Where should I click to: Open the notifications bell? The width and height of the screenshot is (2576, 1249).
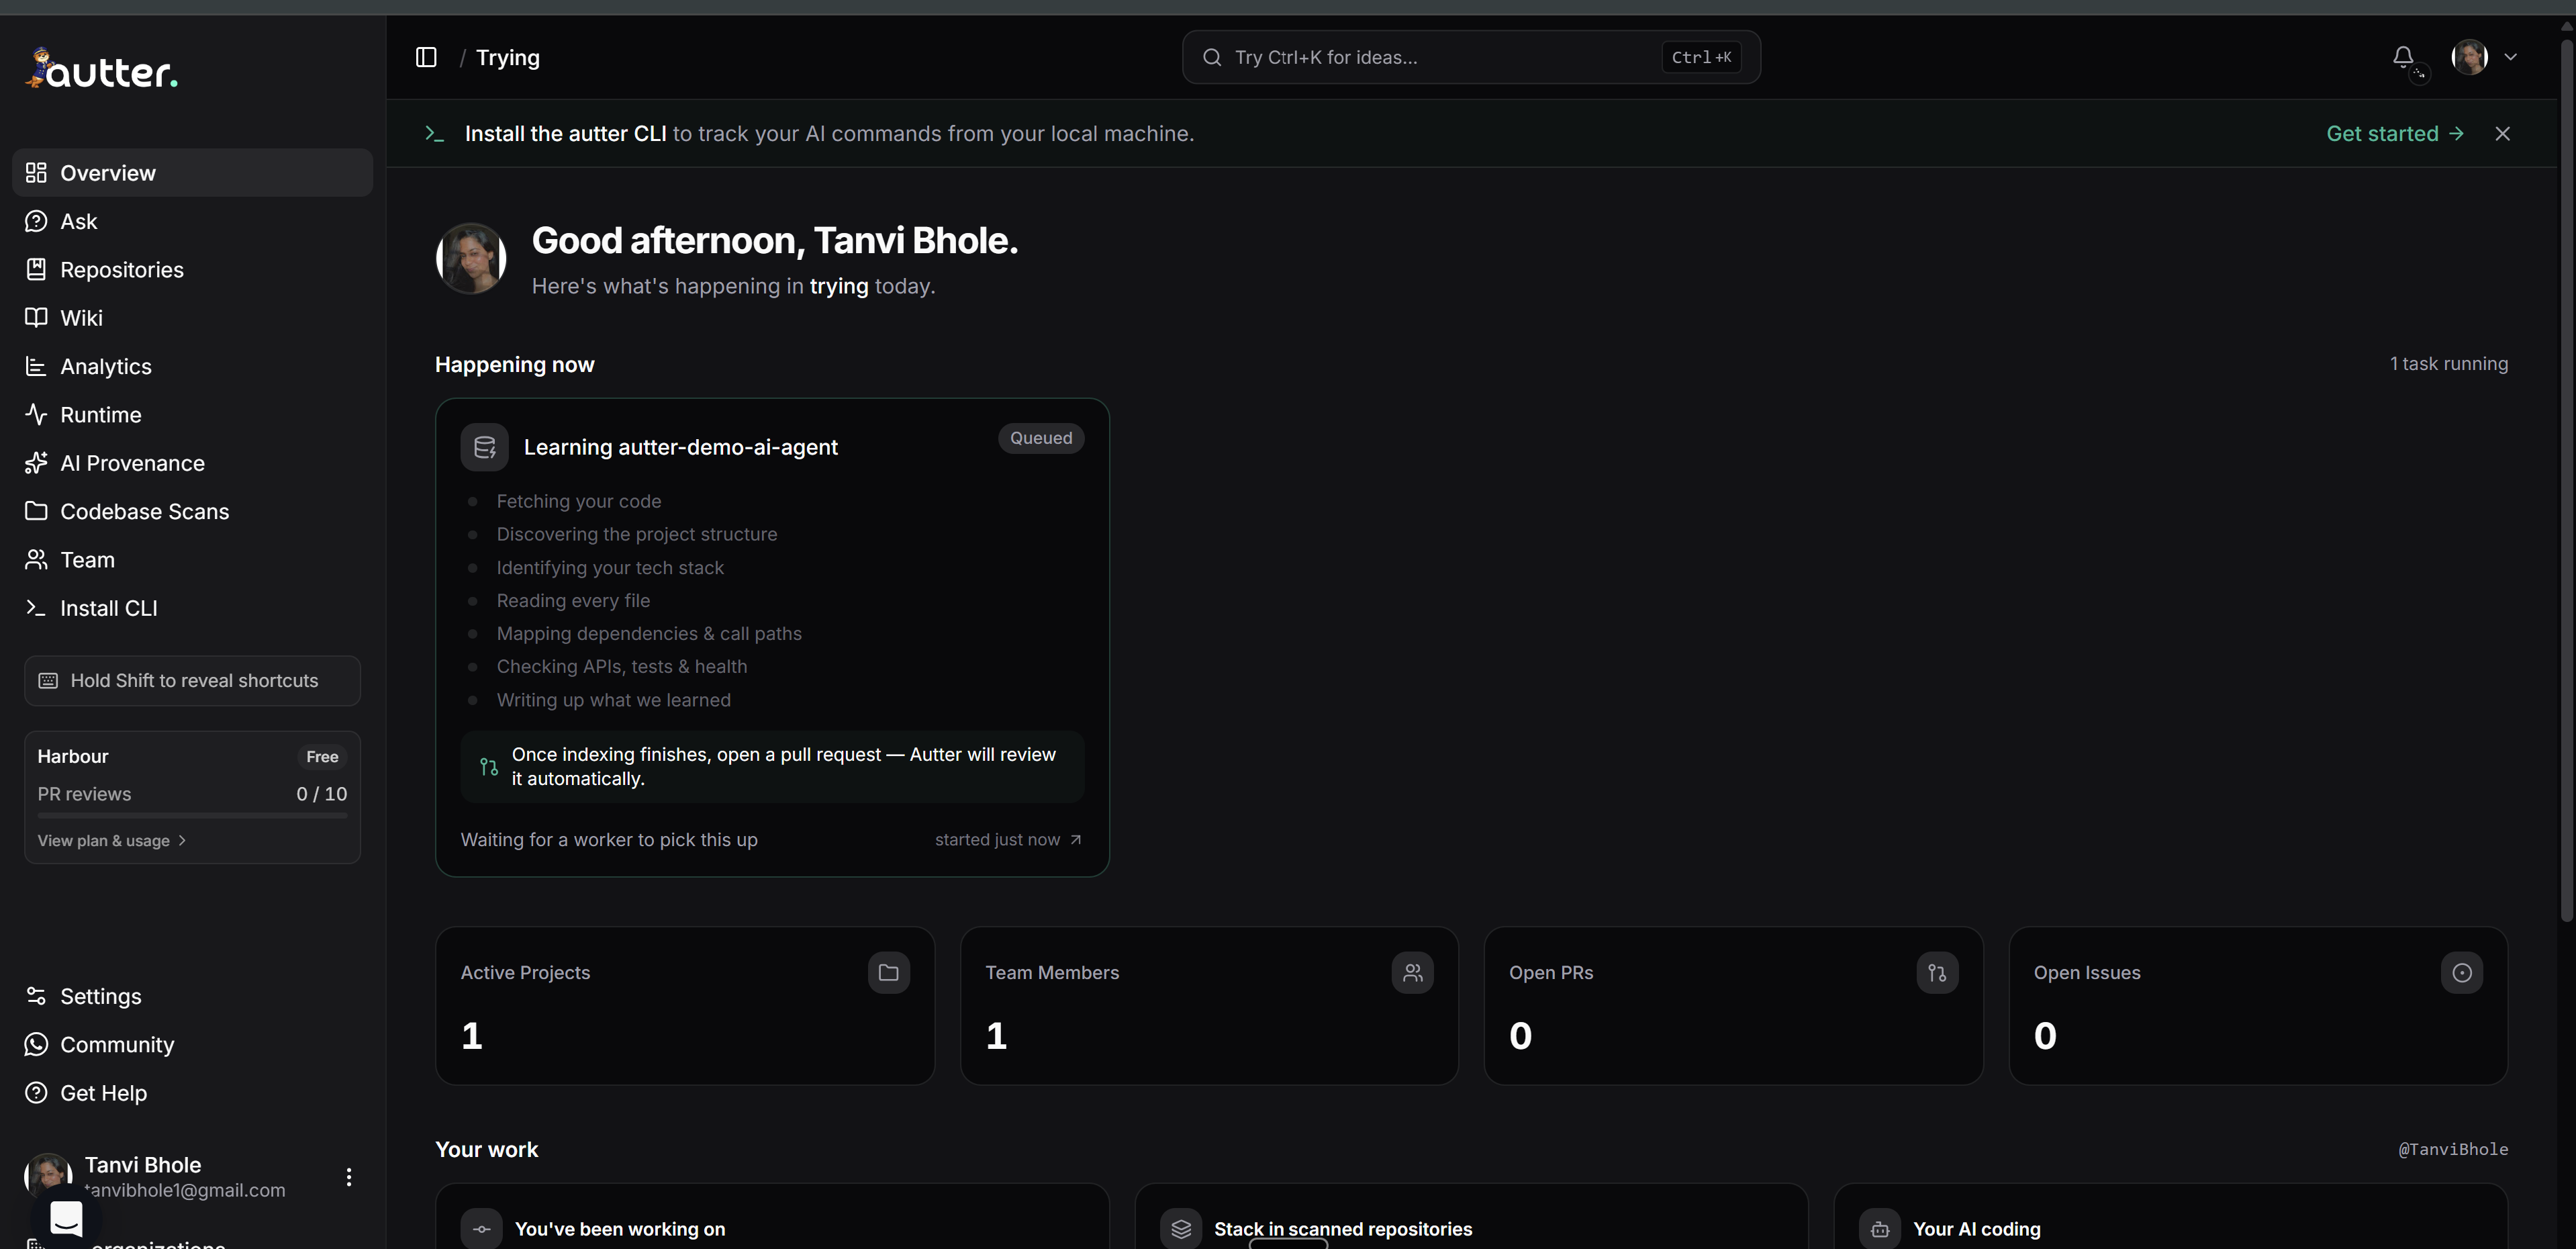point(2403,57)
